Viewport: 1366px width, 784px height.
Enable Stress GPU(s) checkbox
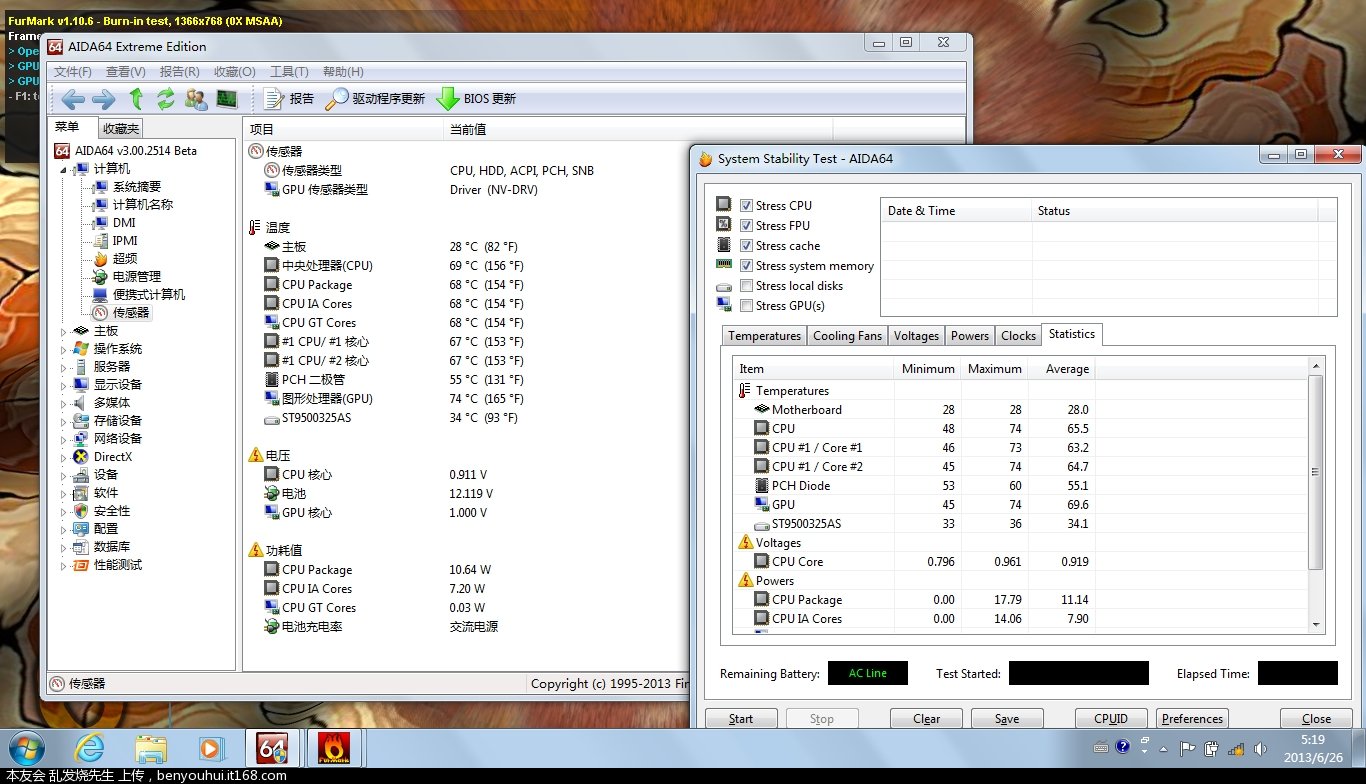point(746,306)
